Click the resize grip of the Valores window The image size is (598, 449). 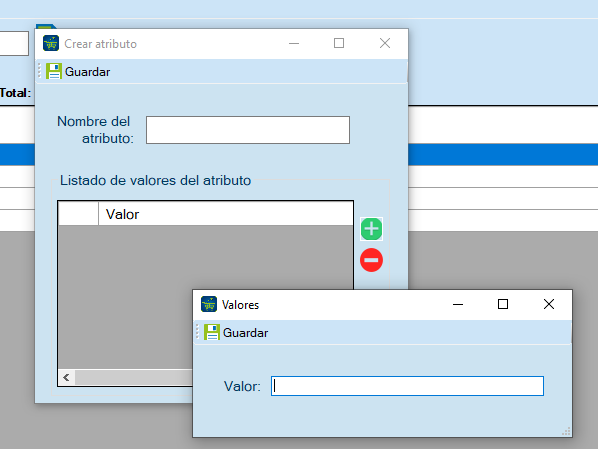[566, 431]
